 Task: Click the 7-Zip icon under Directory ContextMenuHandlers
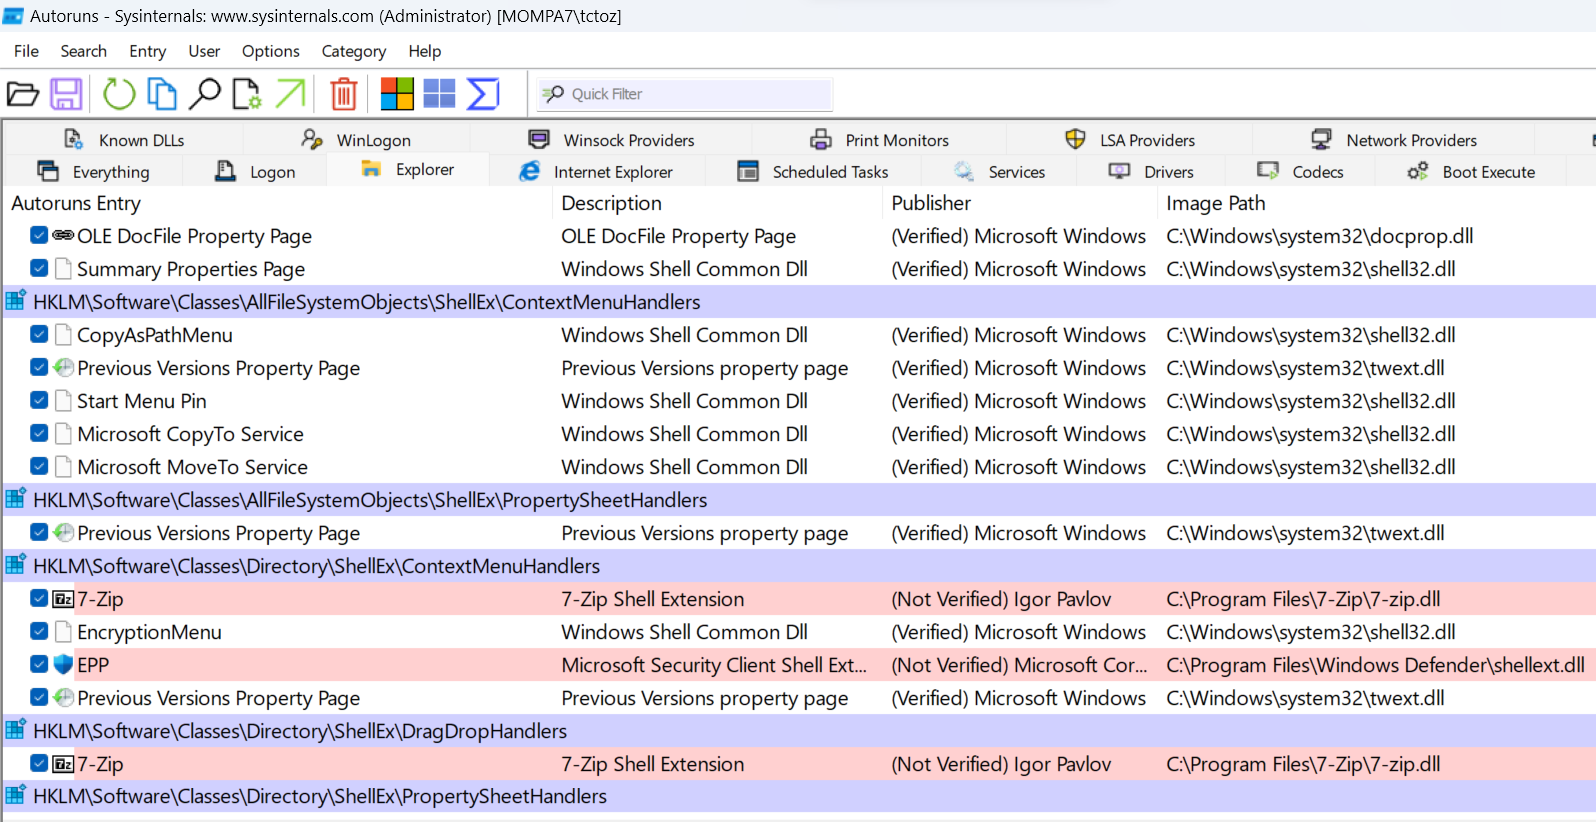[63, 598]
